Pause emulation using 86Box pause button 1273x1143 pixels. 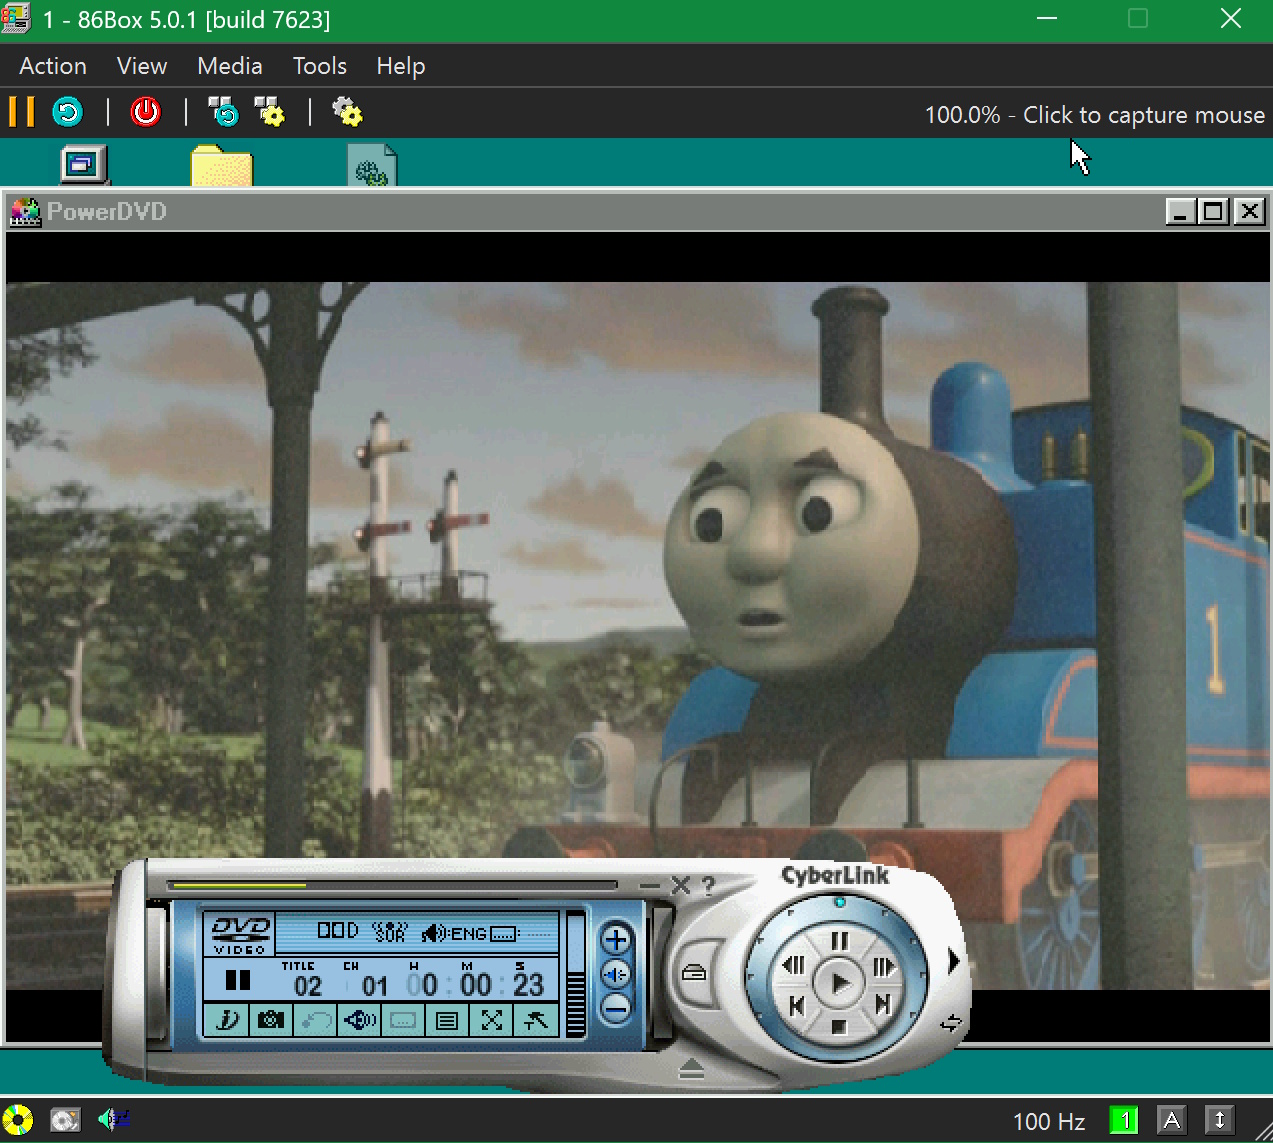pos(22,112)
